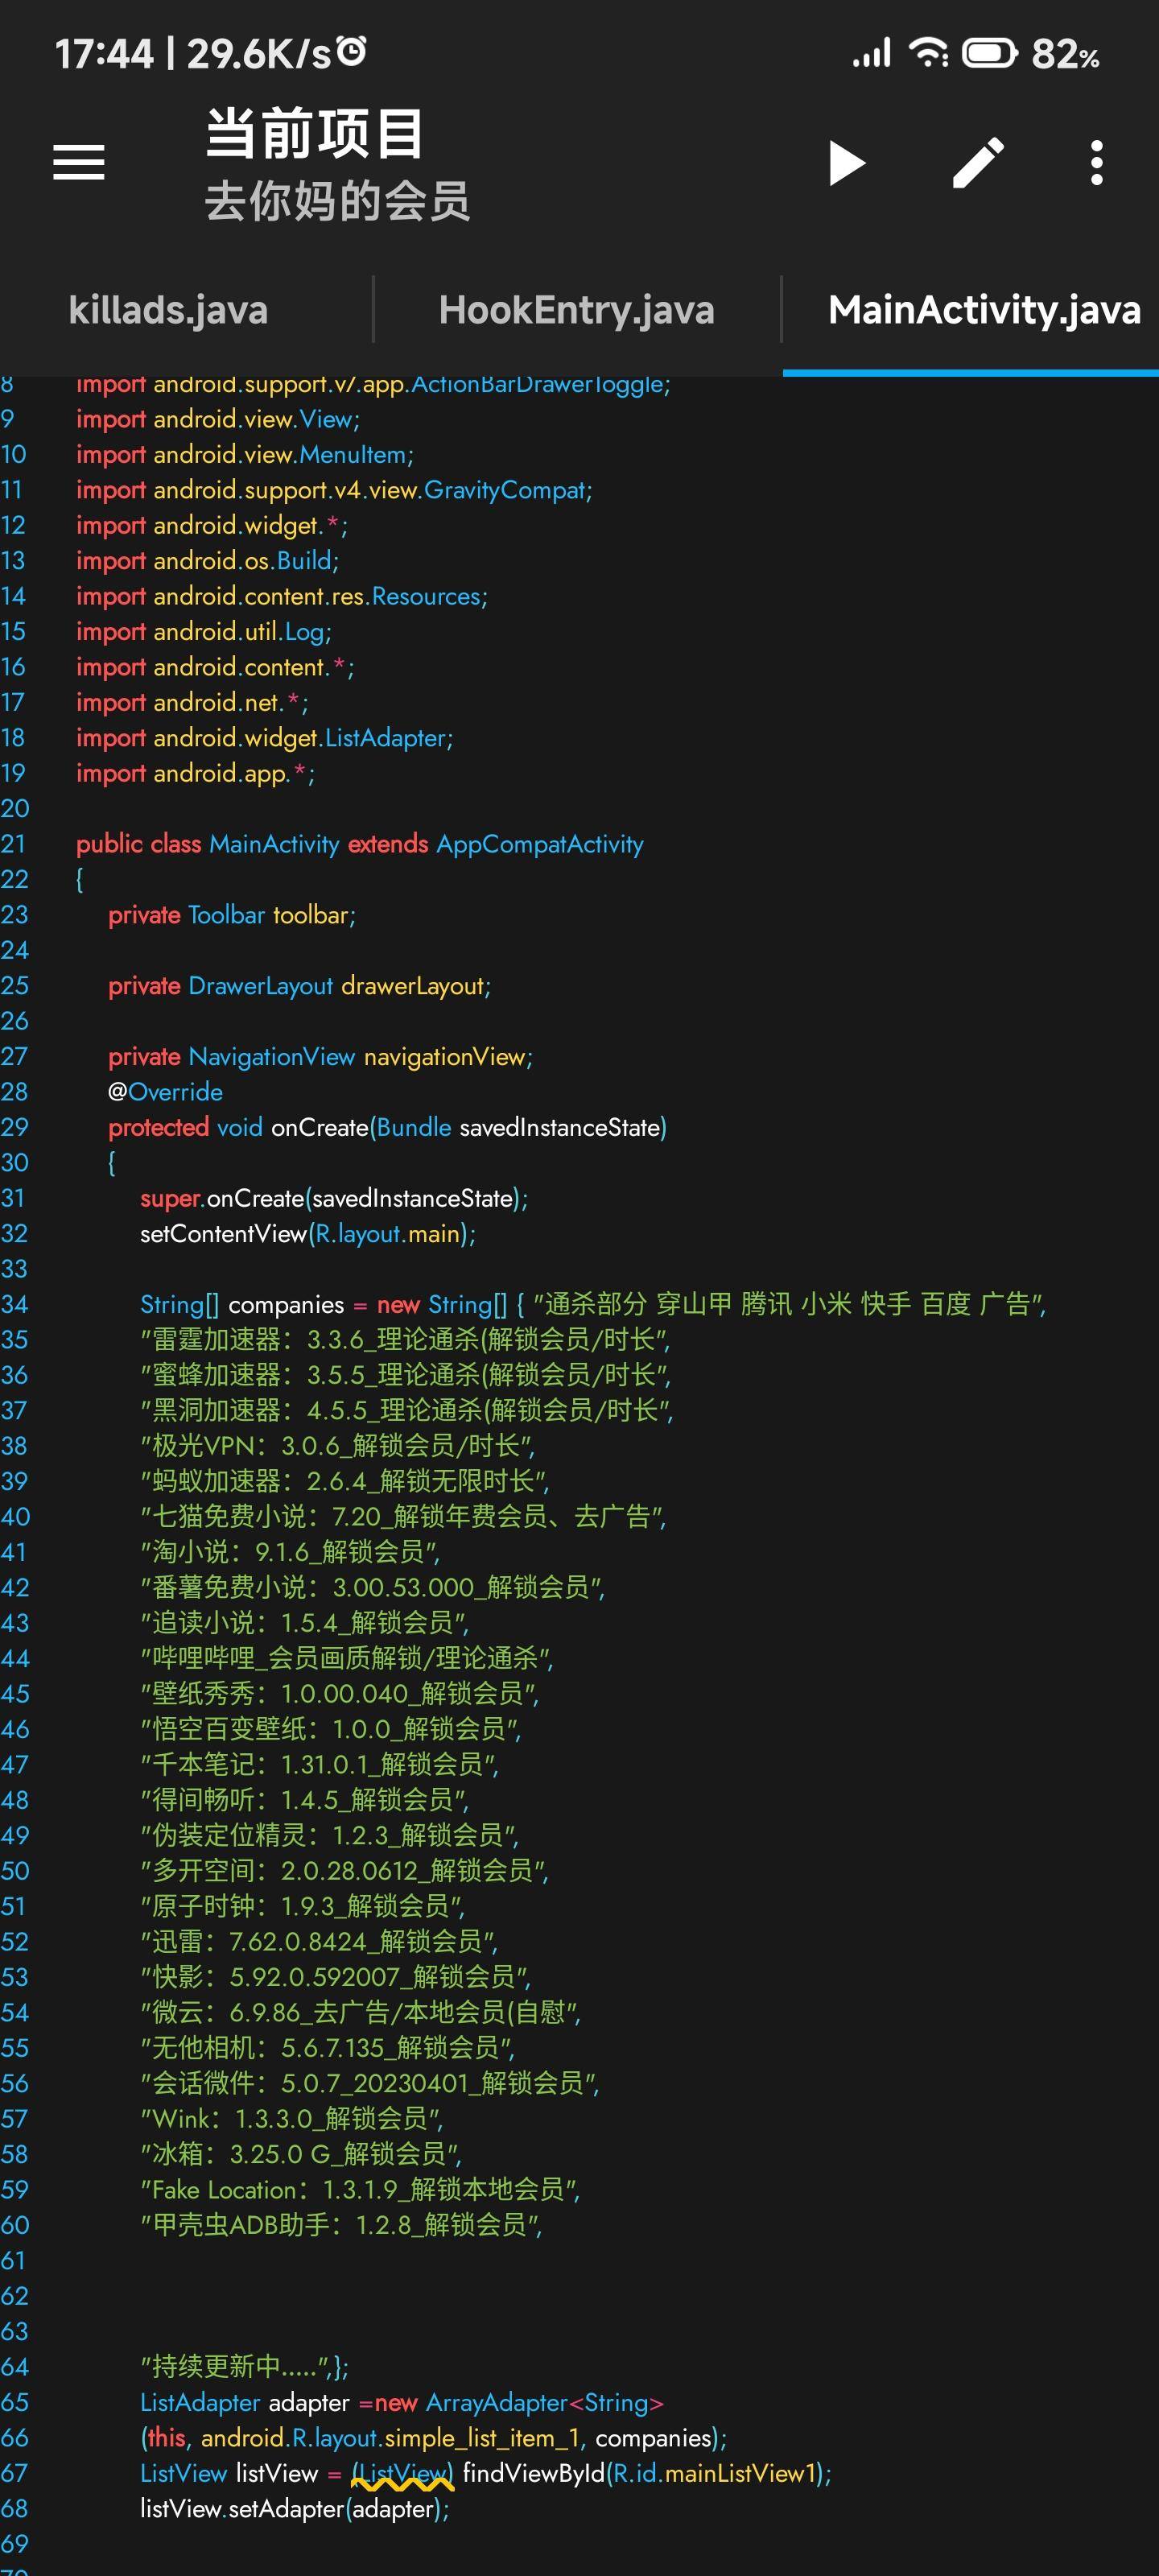Tap the alarm clock status icon
This screenshot has width=1159, height=2576.
click(x=351, y=50)
